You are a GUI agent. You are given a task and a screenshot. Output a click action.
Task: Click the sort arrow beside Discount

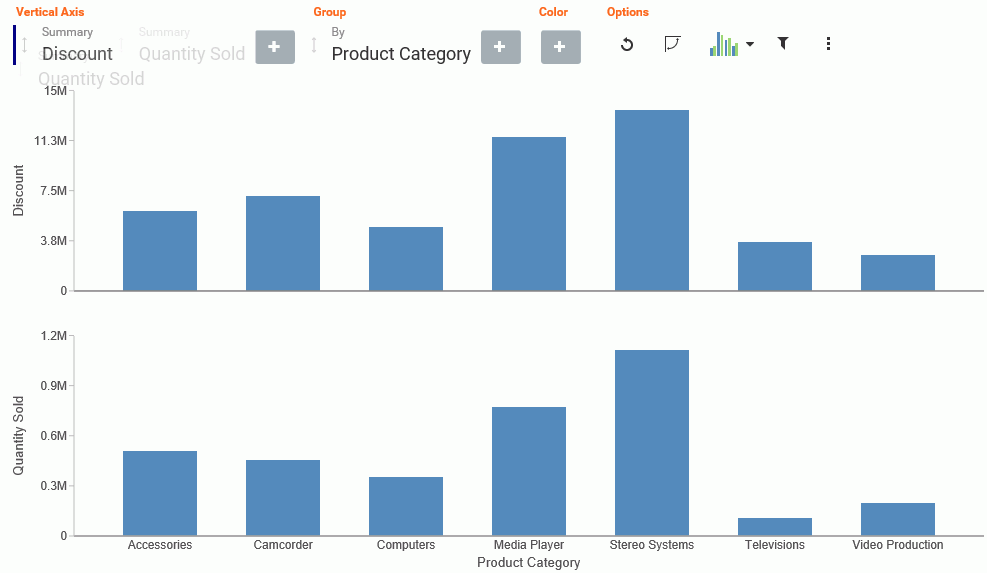point(25,45)
